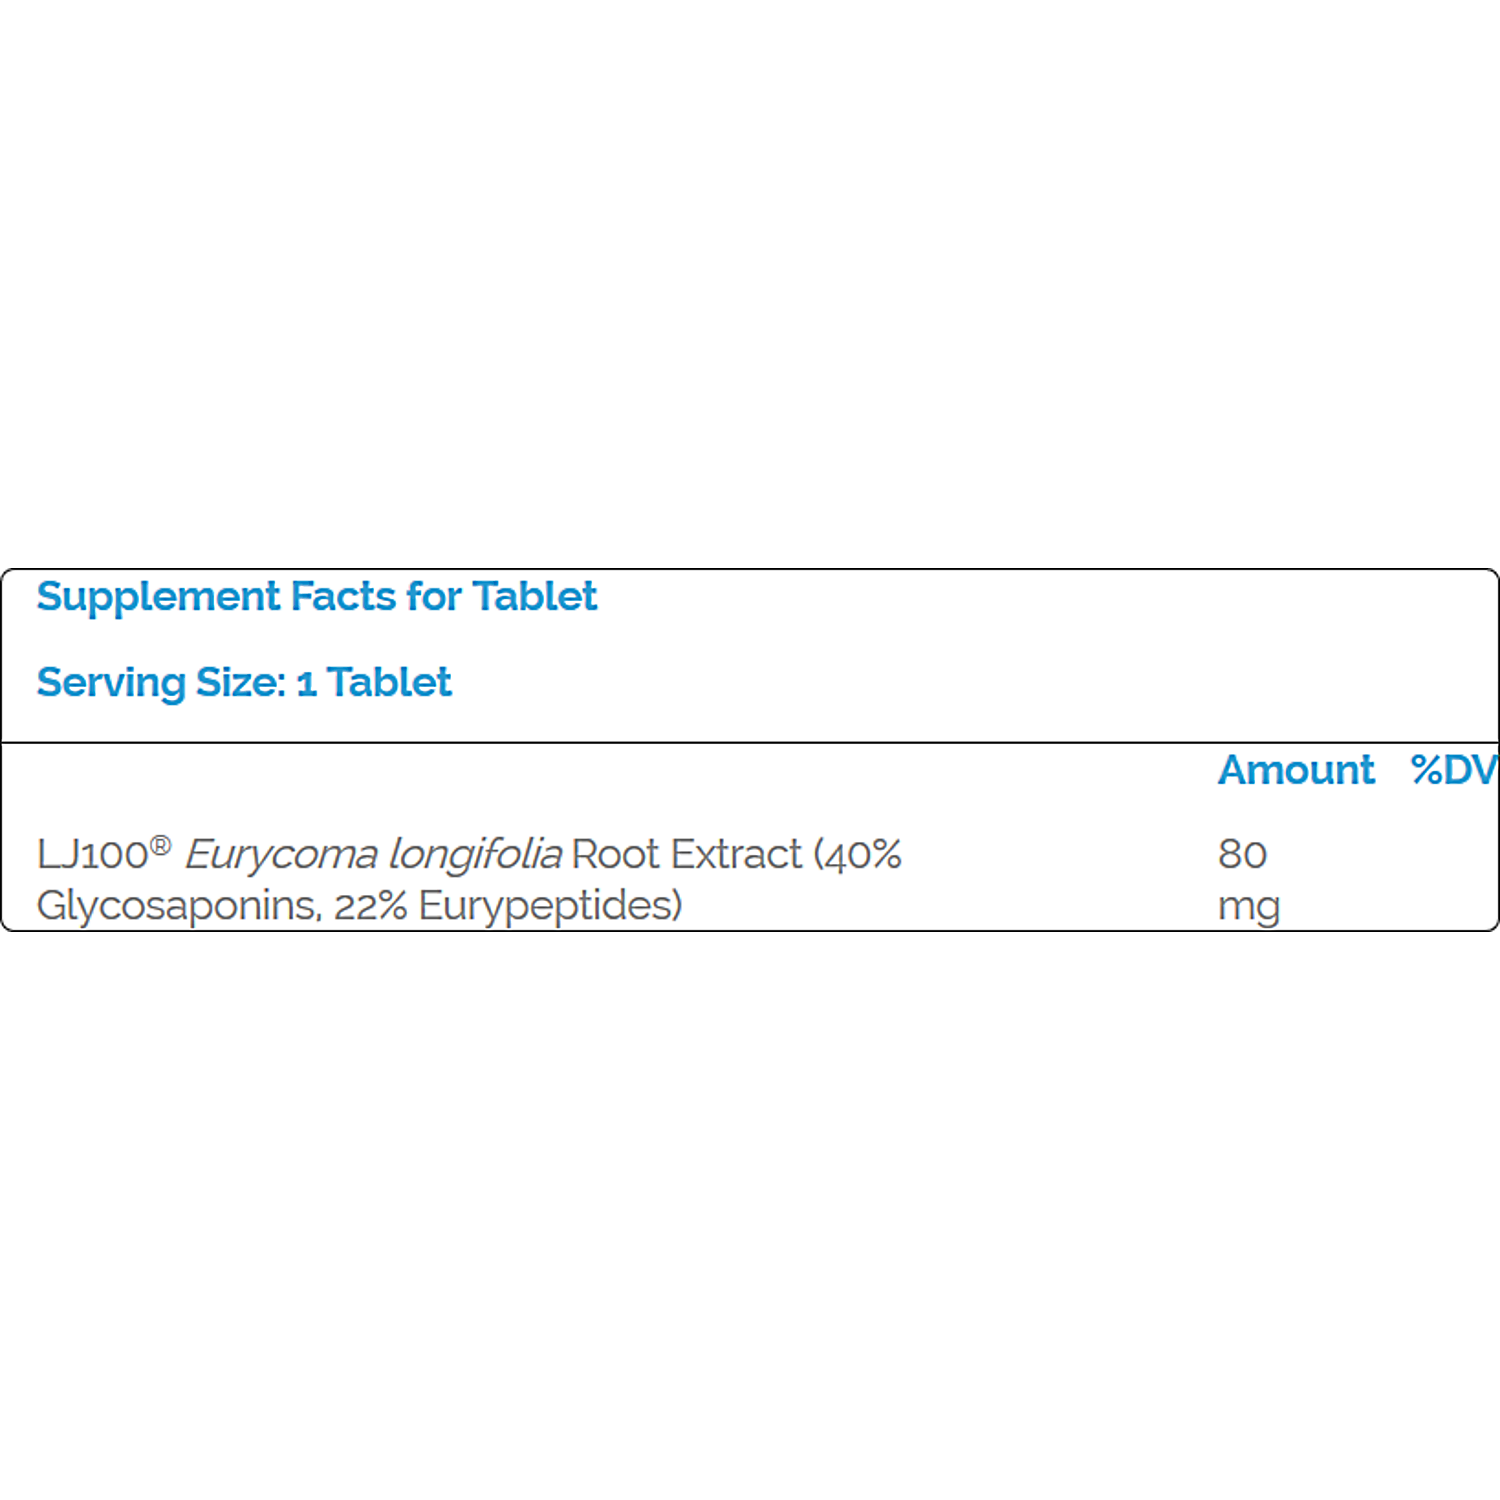The image size is (1500, 1500).
Task: Click the %DV column header
Action: [x=1454, y=770]
